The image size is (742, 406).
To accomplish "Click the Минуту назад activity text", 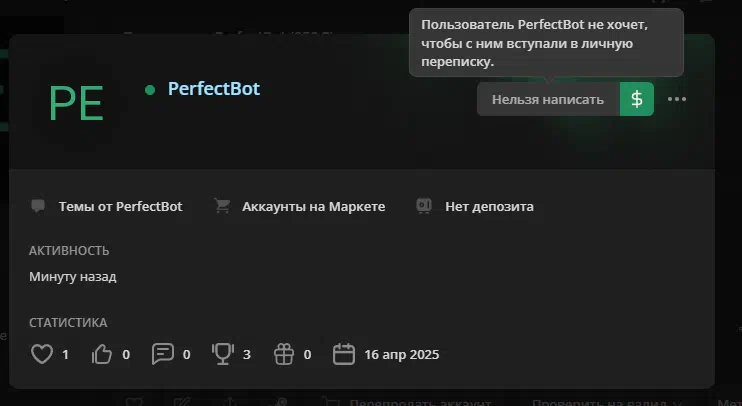I will point(73,276).
